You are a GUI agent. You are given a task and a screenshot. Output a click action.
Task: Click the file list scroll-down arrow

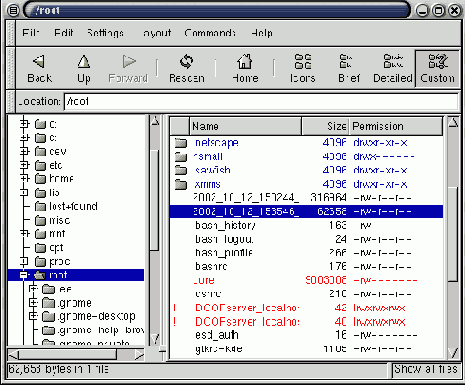453,353
